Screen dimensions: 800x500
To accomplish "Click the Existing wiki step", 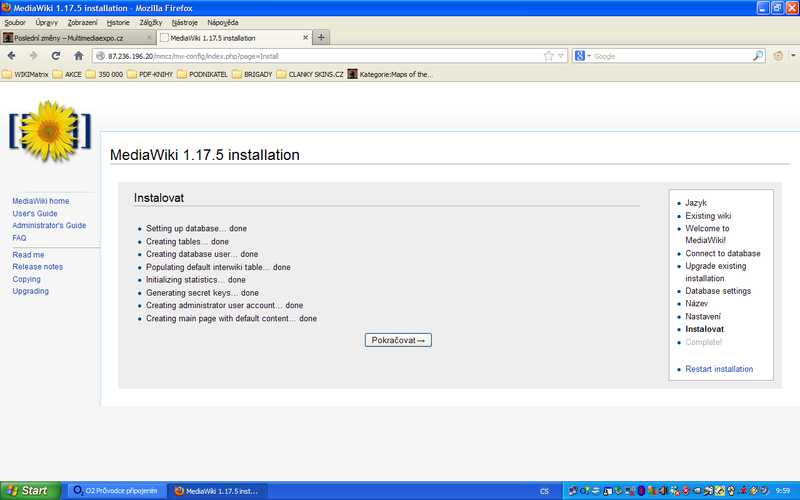I will 708,216.
